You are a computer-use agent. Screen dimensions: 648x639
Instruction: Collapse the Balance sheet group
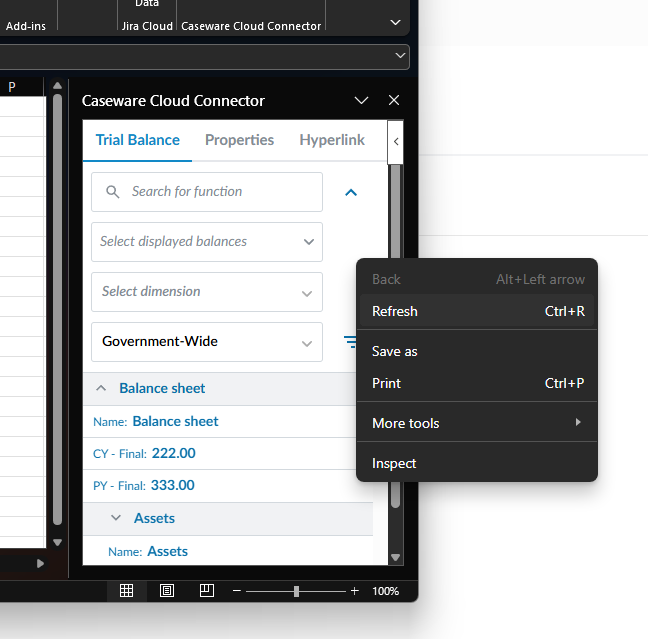point(101,389)
